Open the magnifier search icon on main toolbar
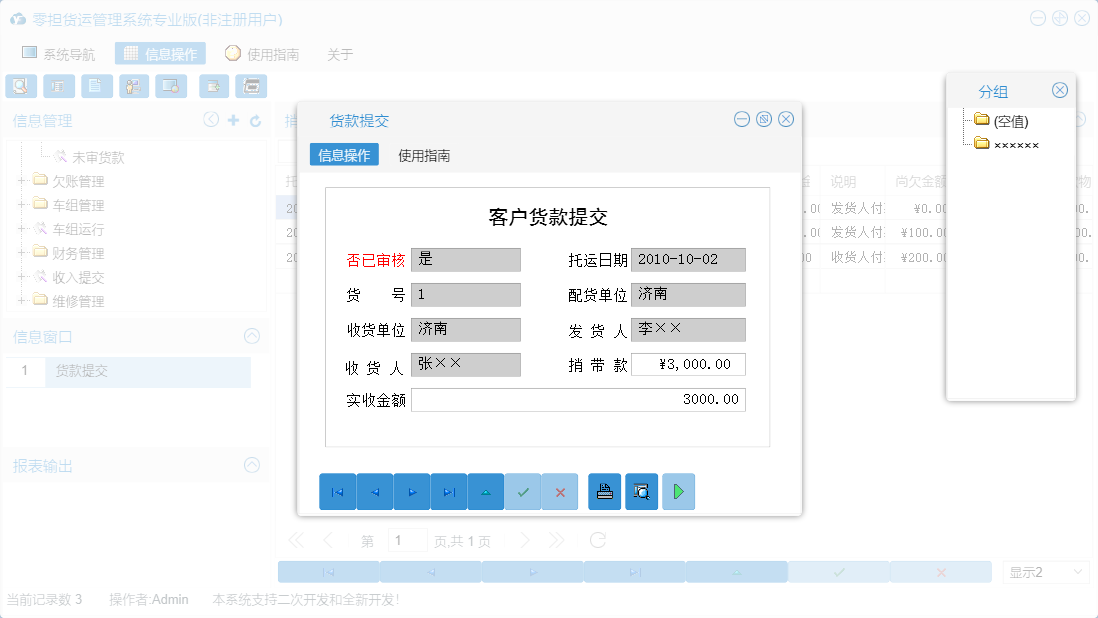1098x618 pixels. click(x=20, y=86)
